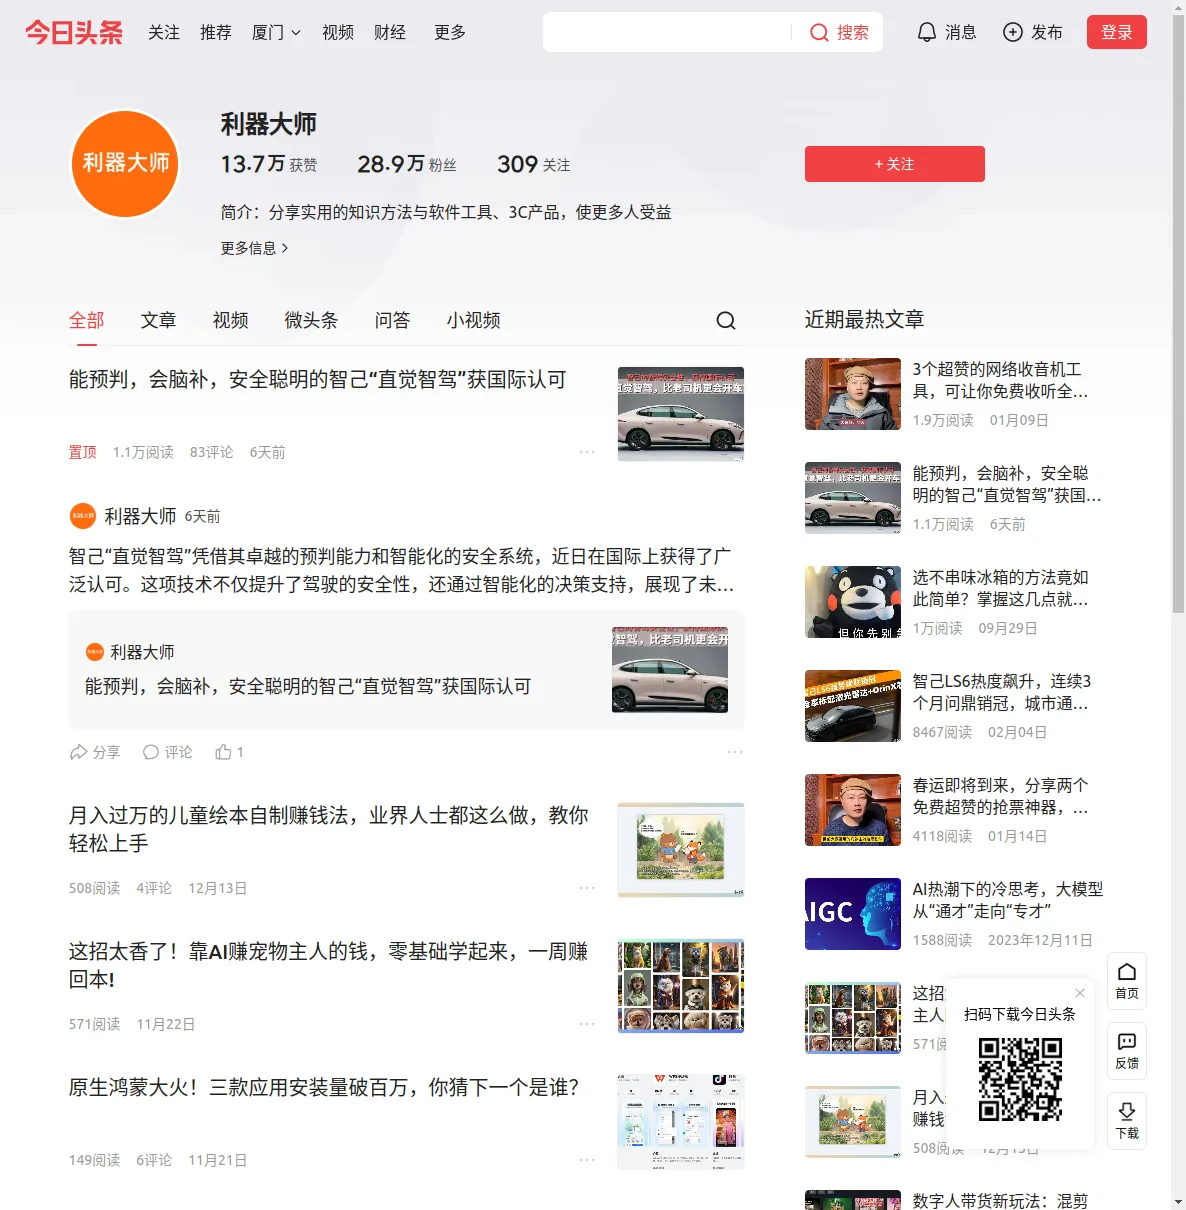Click the 发布 plus icon
The width and height of the screenshot is (1186, 1210).
(x=1013, y=33)
